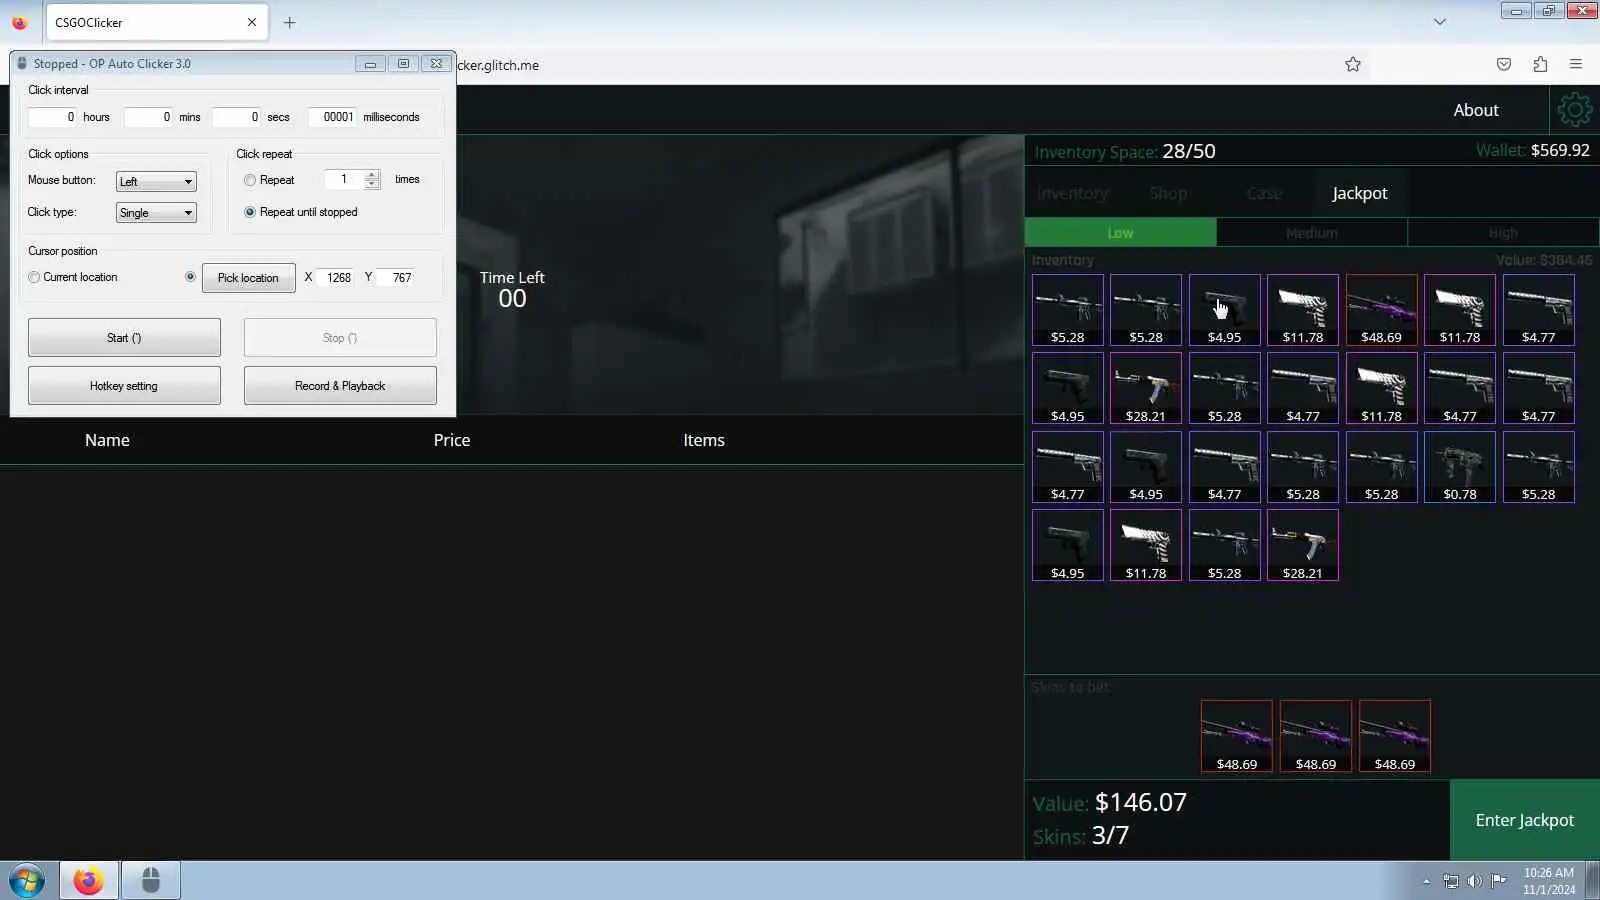Click the Enter Jackpot button

click(x=1525, y=820)
